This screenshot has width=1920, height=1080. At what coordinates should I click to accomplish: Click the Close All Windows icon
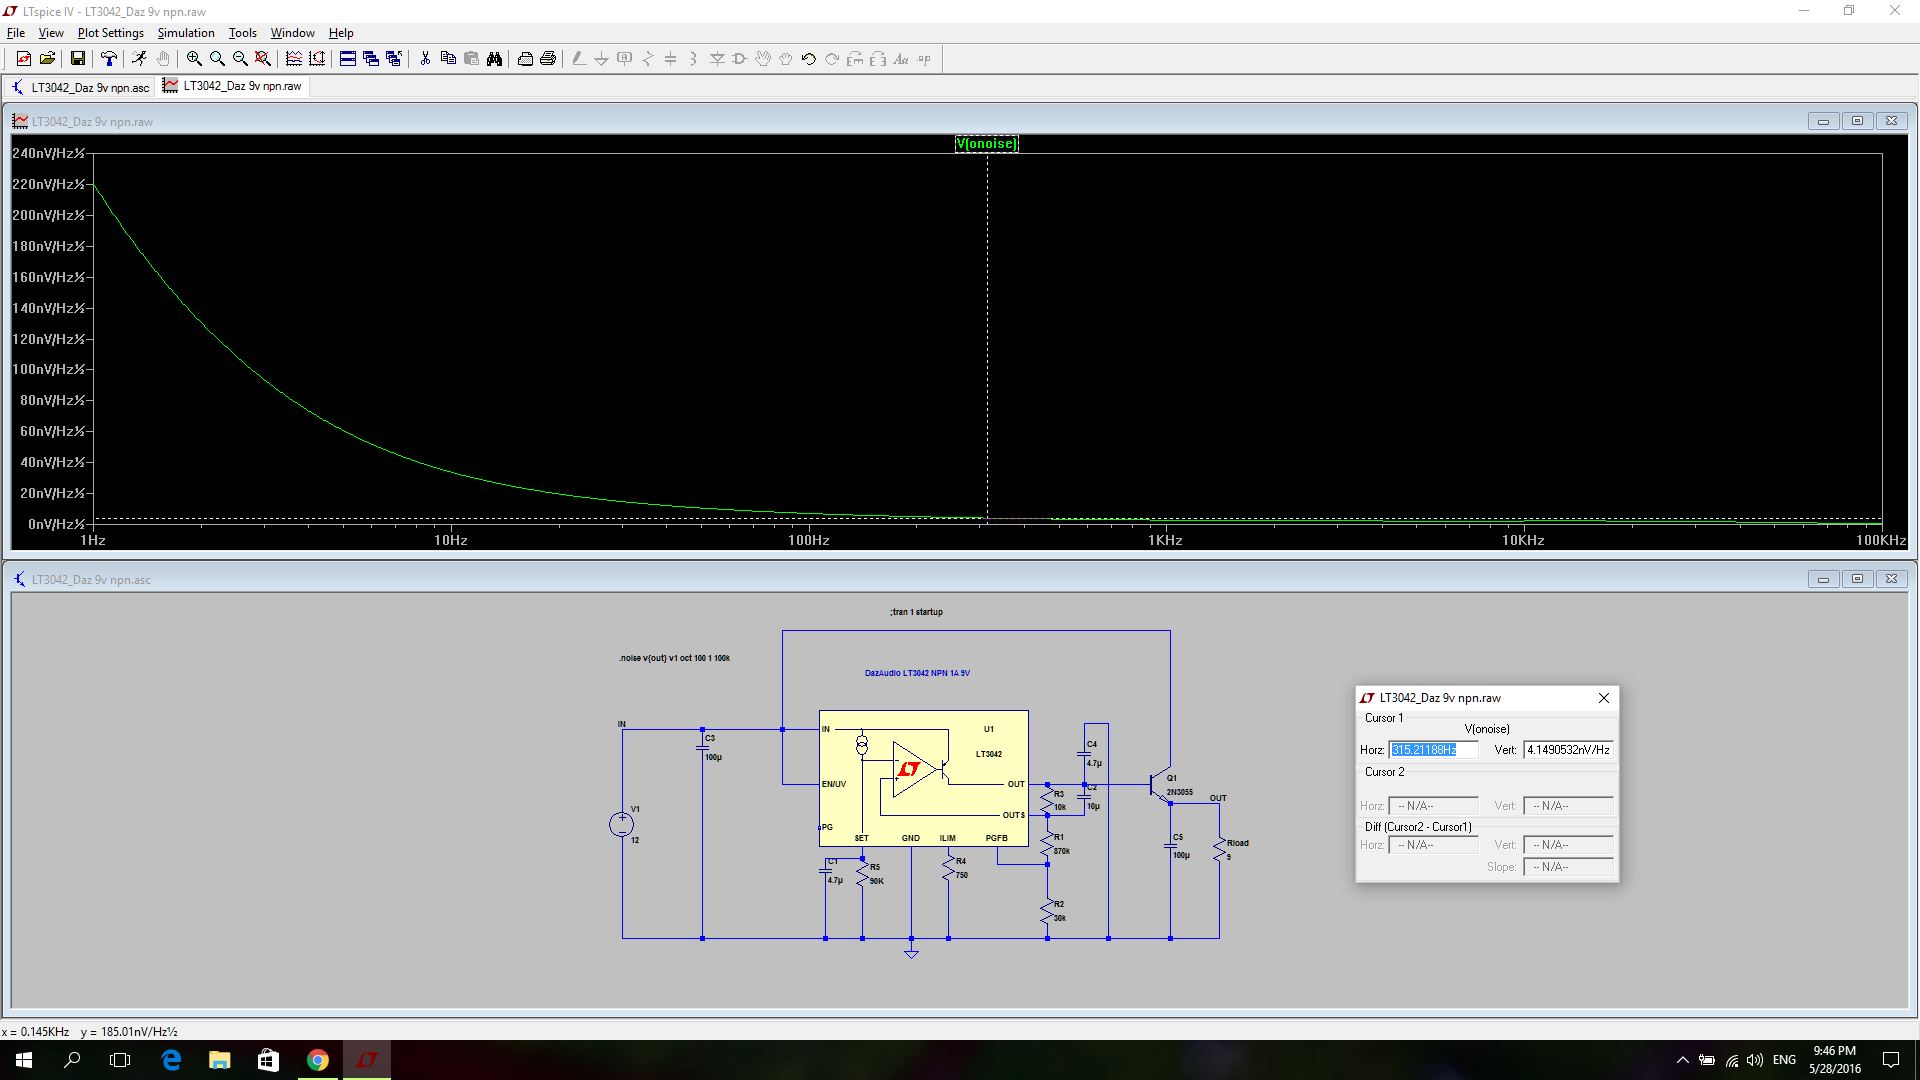click(394, 59)
